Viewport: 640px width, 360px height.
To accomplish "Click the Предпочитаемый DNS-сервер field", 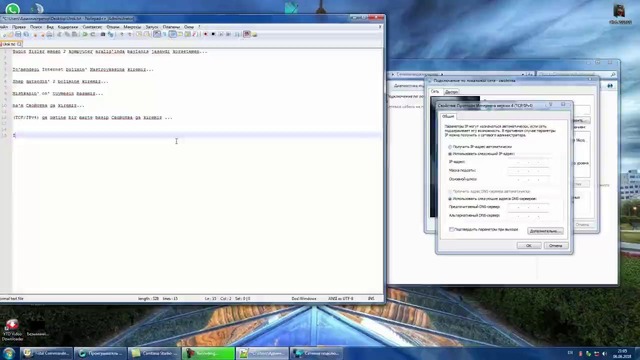I will click(529, 207).
